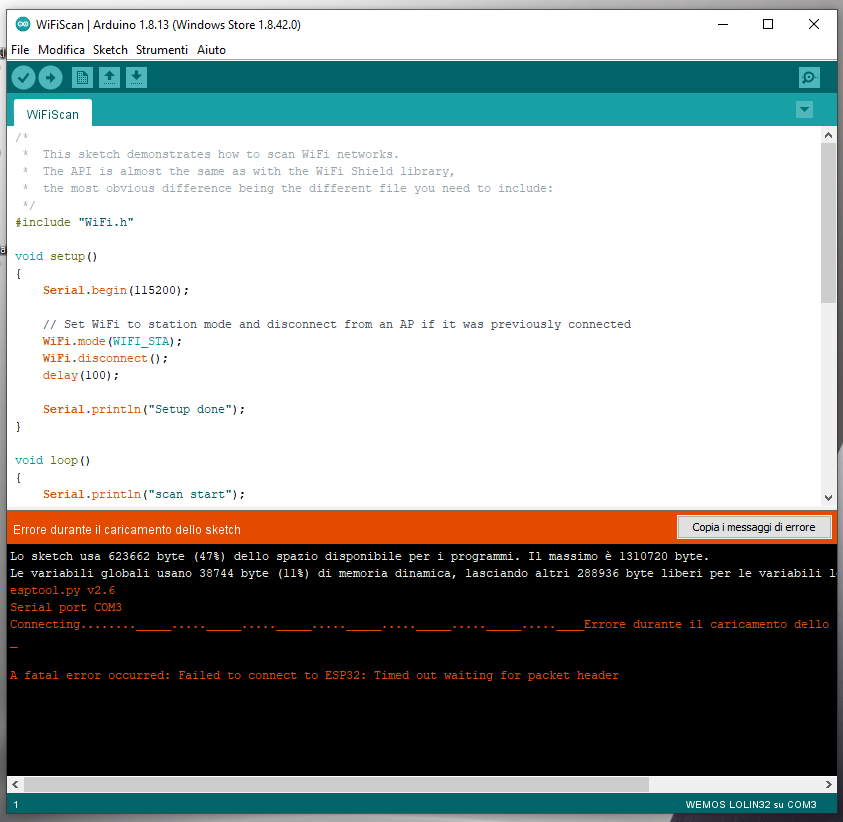
Task: Open the Strumenti menu
Action: pos(162,50)
